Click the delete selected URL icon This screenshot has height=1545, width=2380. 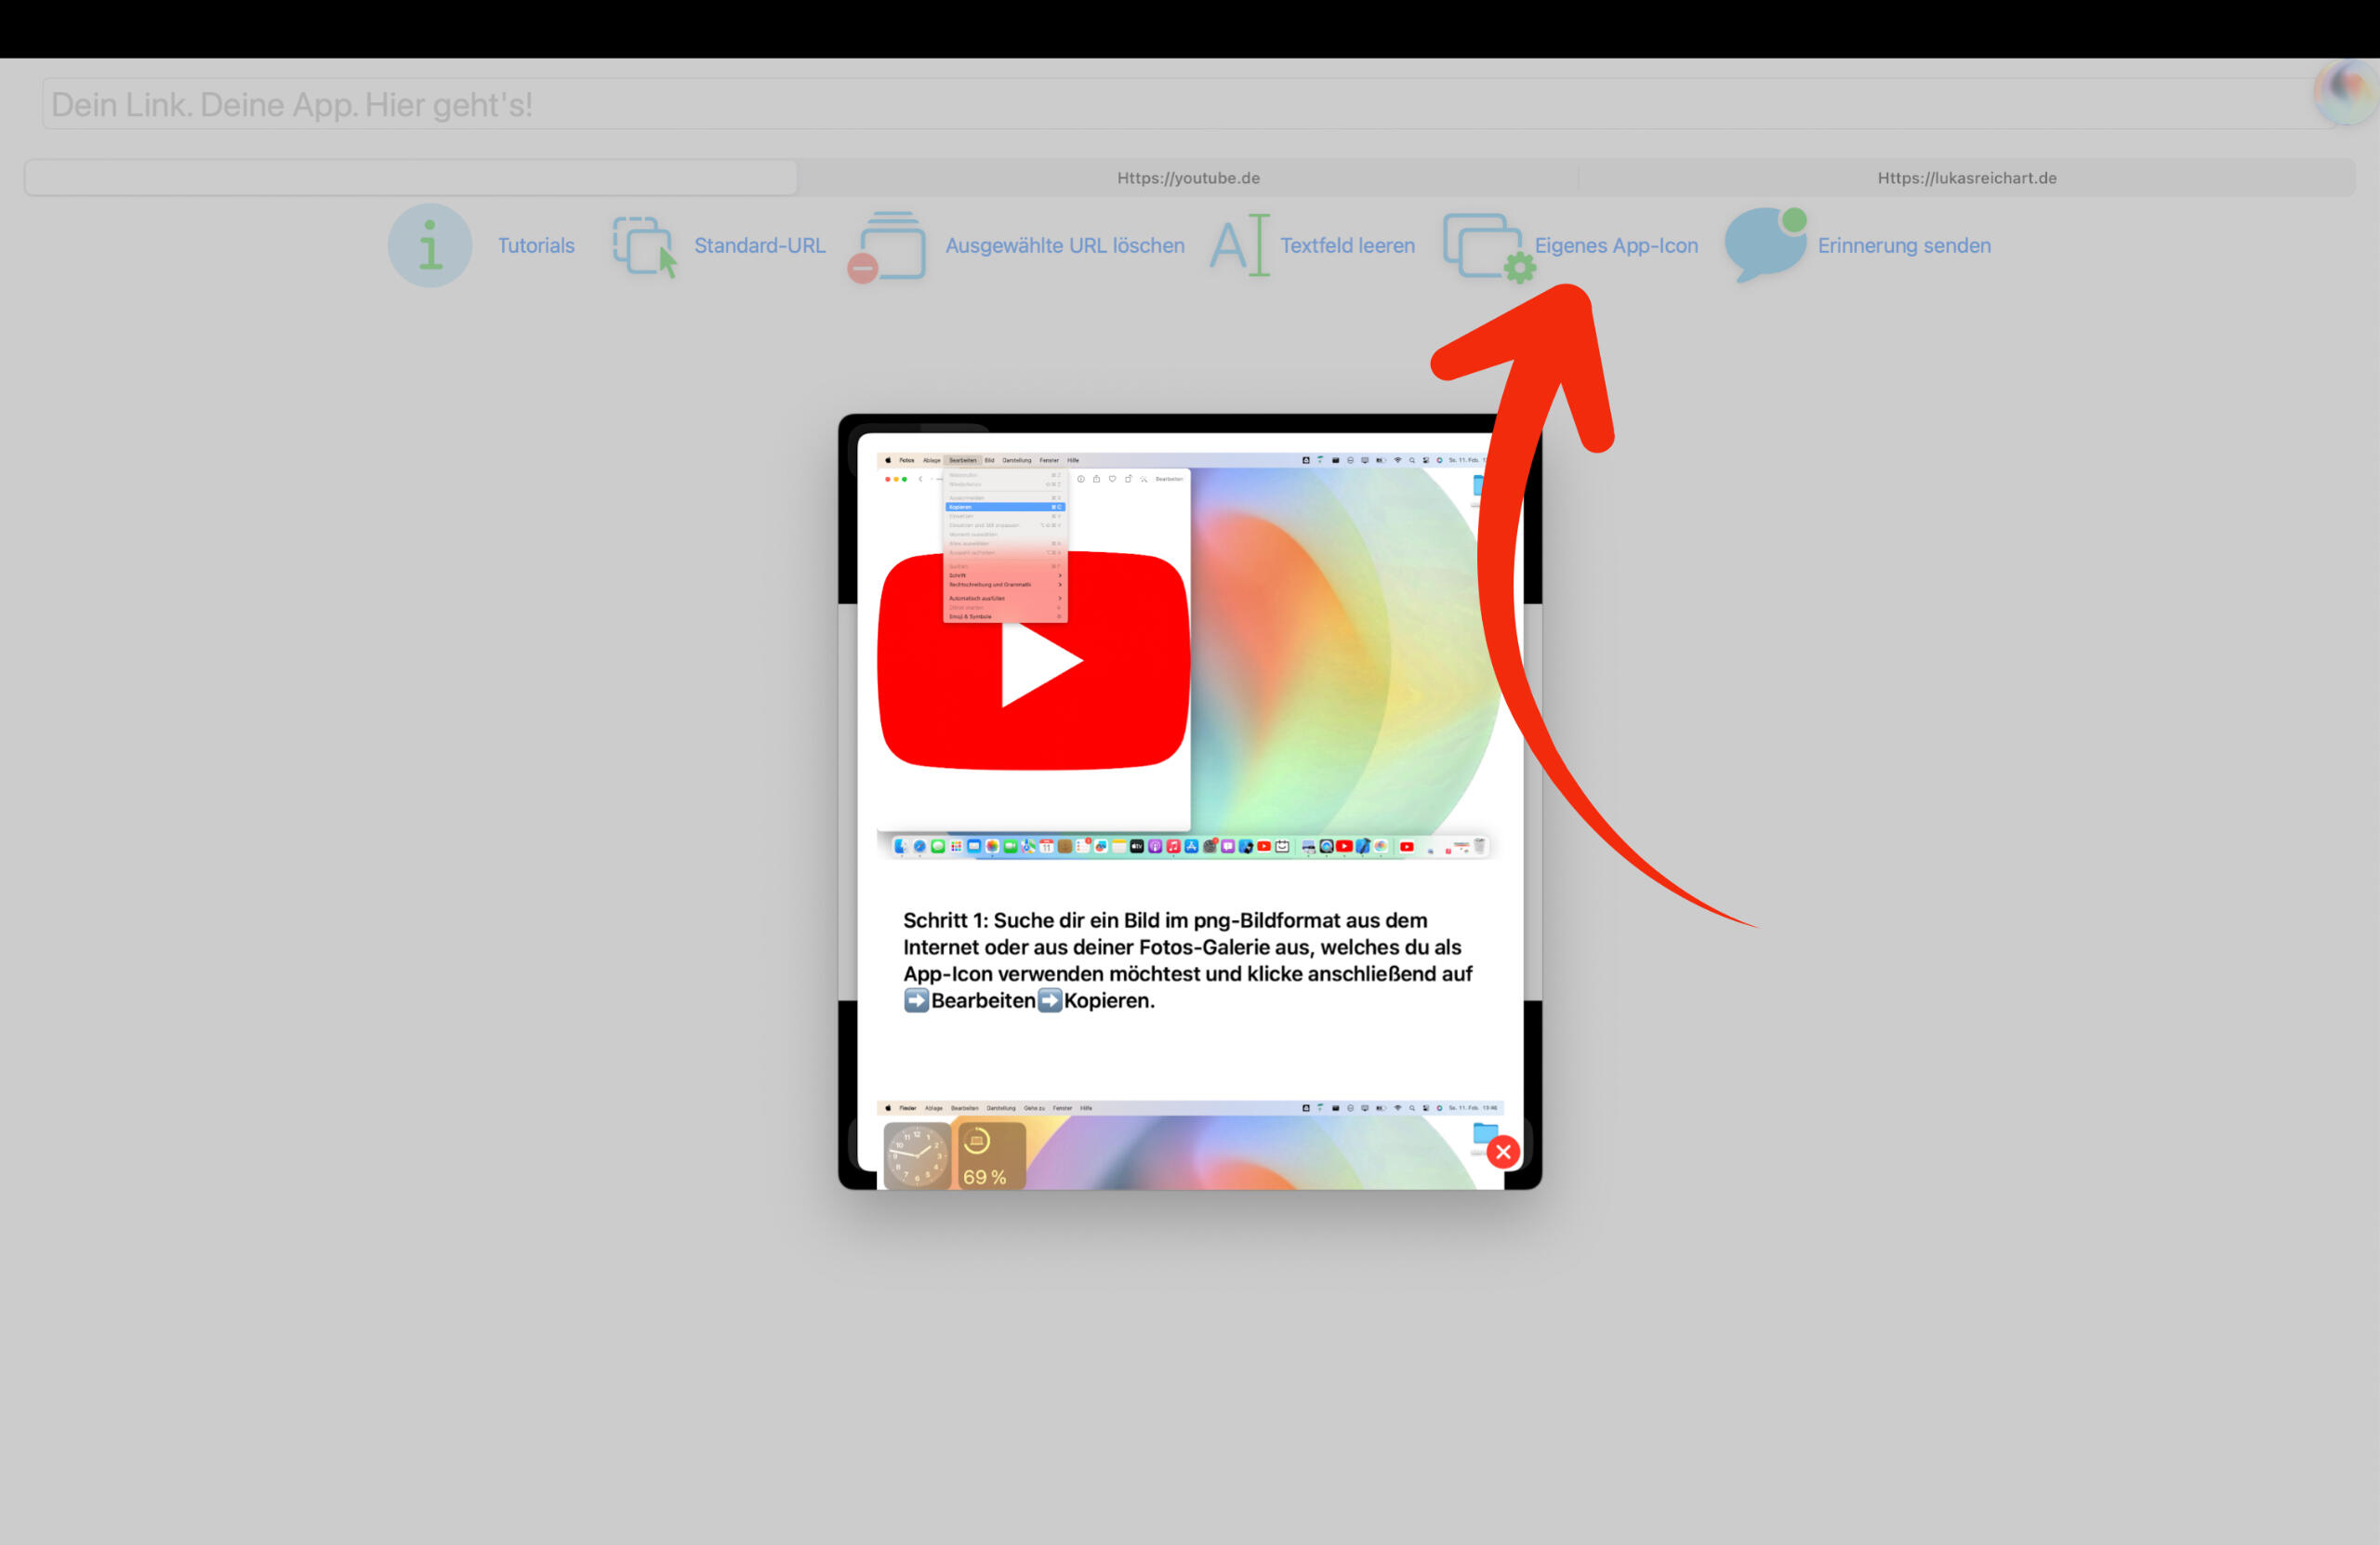(x=889, y=246)
